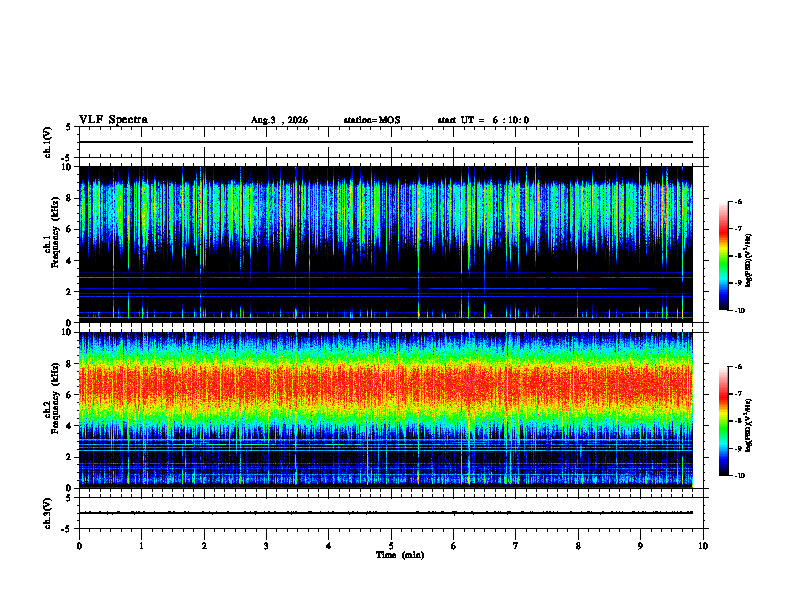Screen dimensions: 792x612
Task: Click the "ch.3(V)" axis label
Action: 48,514
